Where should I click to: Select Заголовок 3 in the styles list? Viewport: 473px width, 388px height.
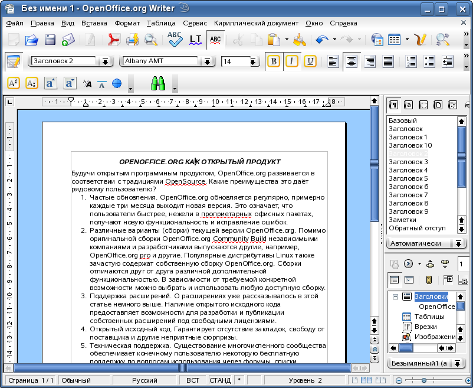408,162
